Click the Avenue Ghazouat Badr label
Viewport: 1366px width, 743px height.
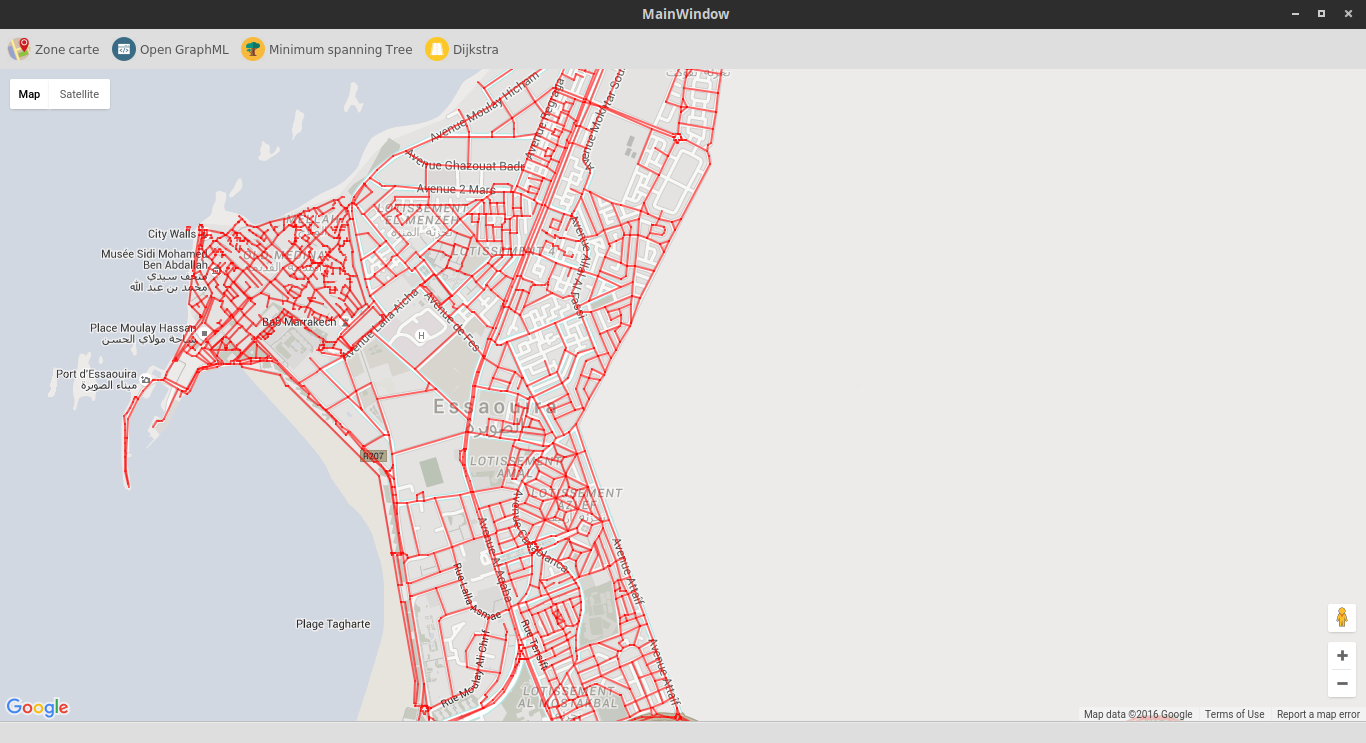(x=465, y=160)
